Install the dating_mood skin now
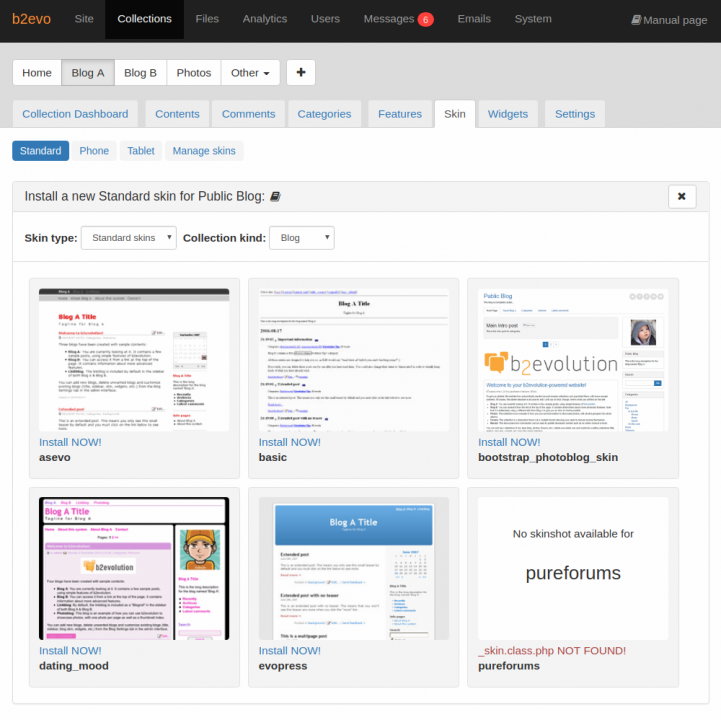Viewport: 721px width, 720px height. coord(70,651)
